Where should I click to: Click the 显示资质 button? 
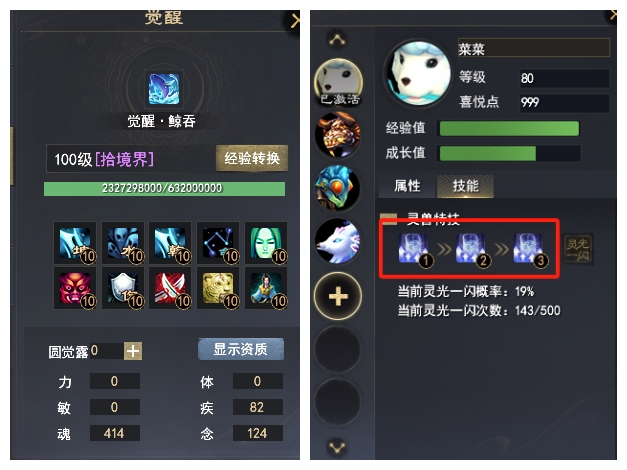pyautogui.click(x=241, y=349)
